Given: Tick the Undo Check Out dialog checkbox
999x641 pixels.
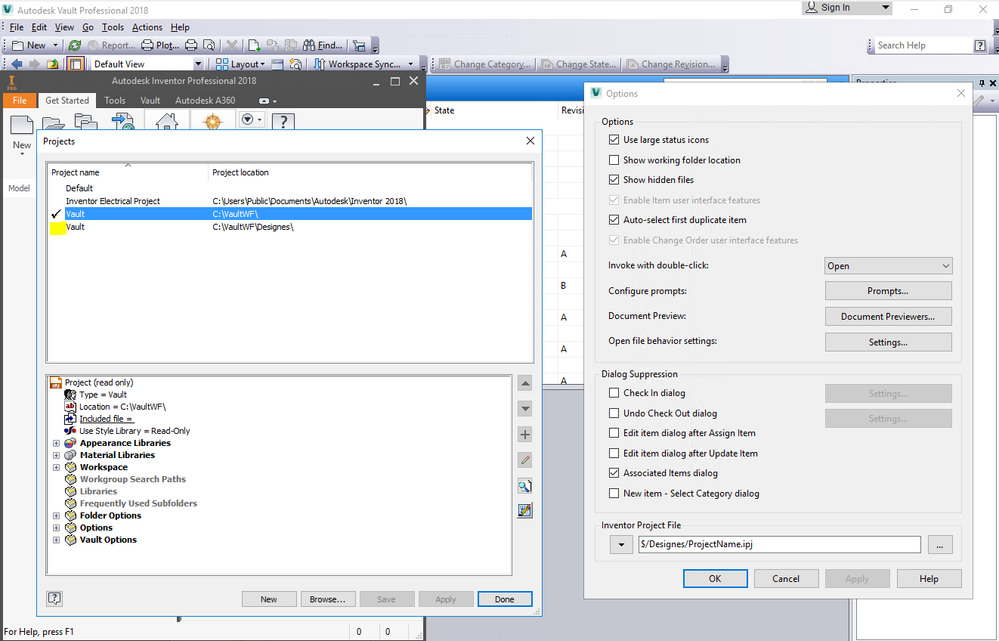Looking at the screenshot, I should click(x=614, y=414).
